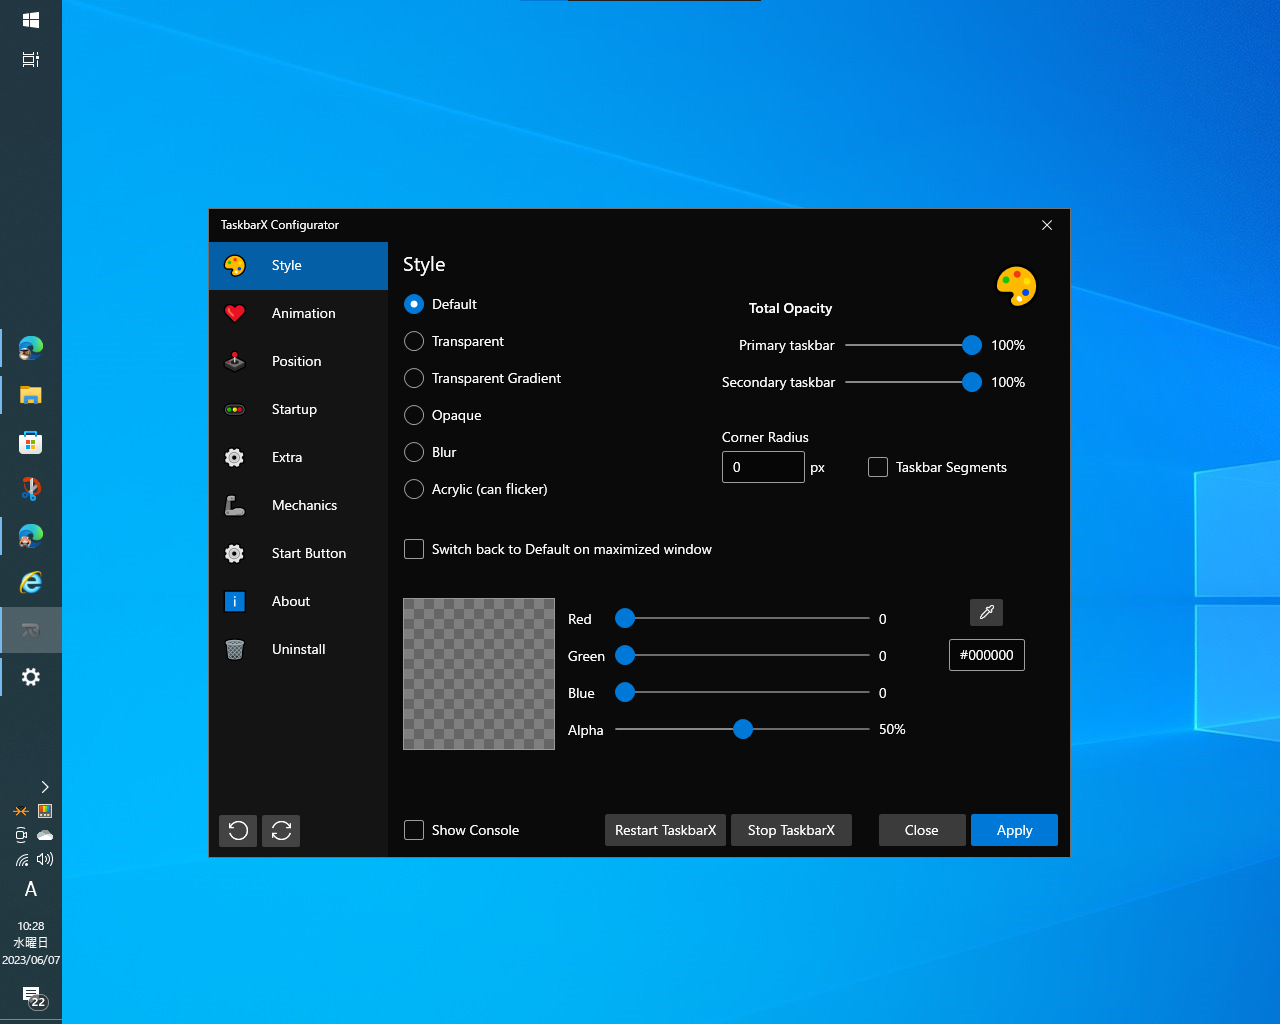The image size is (1280, 1024).
Task: Switch to the Mechanics section
Action: (298, 505)
